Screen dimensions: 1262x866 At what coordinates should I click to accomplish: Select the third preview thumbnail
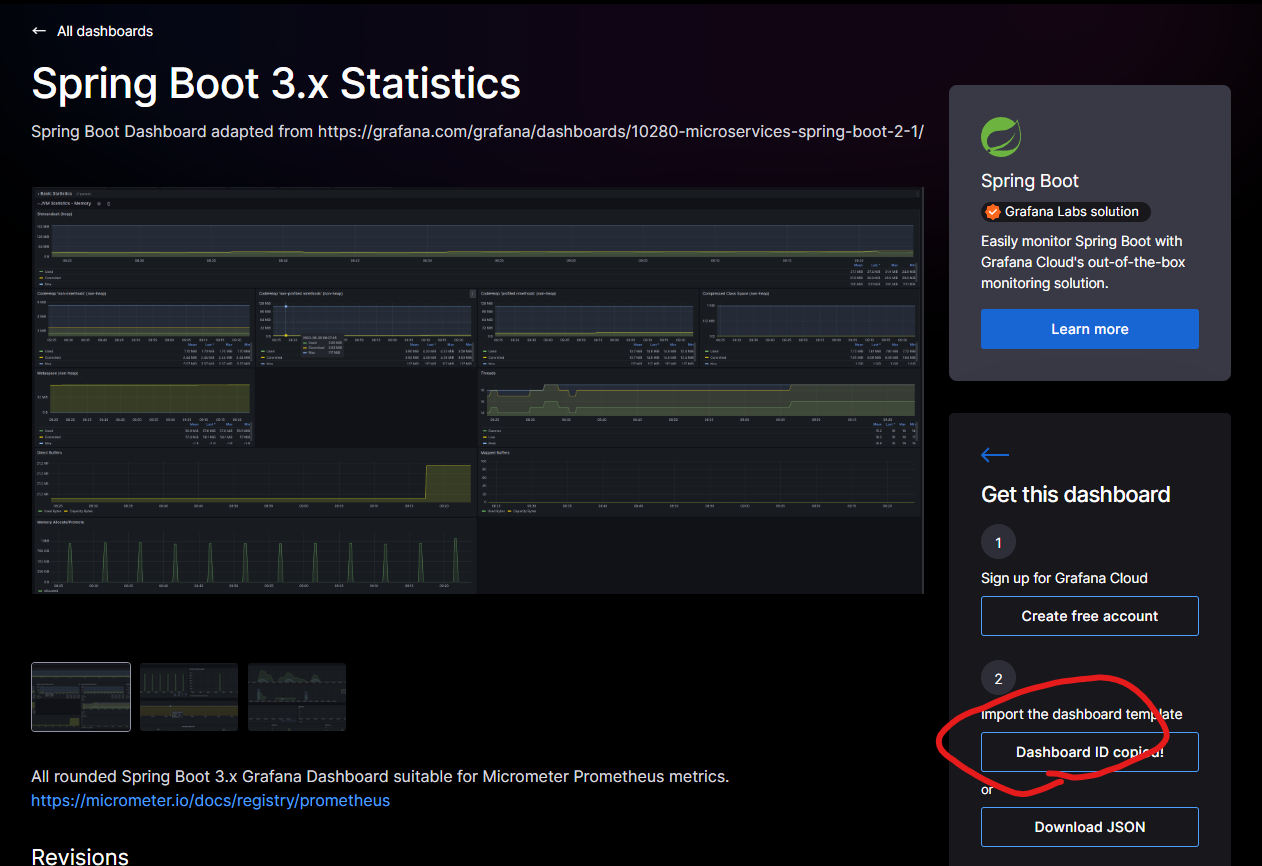point(297,697)
